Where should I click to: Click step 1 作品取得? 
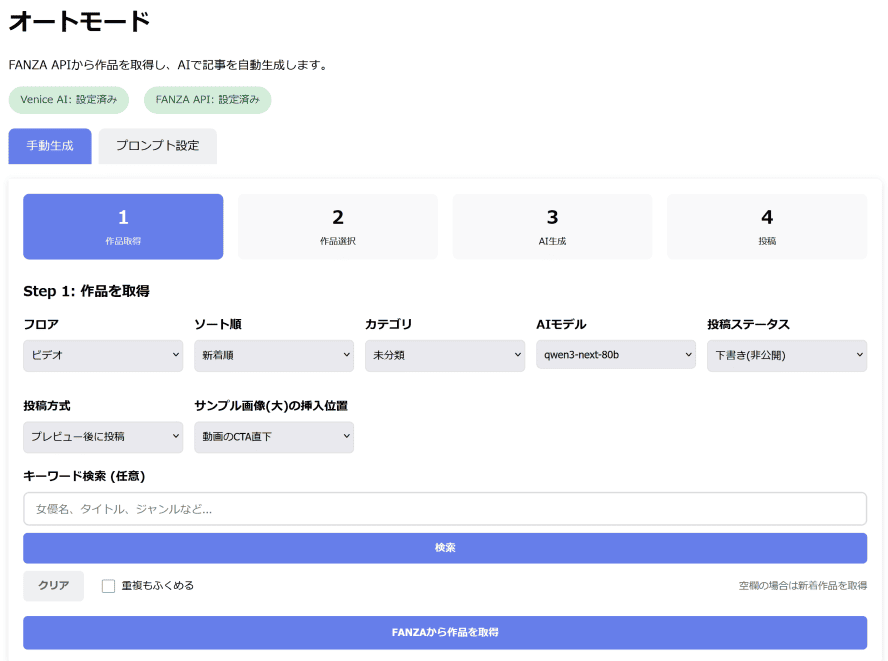coord(122,226)
